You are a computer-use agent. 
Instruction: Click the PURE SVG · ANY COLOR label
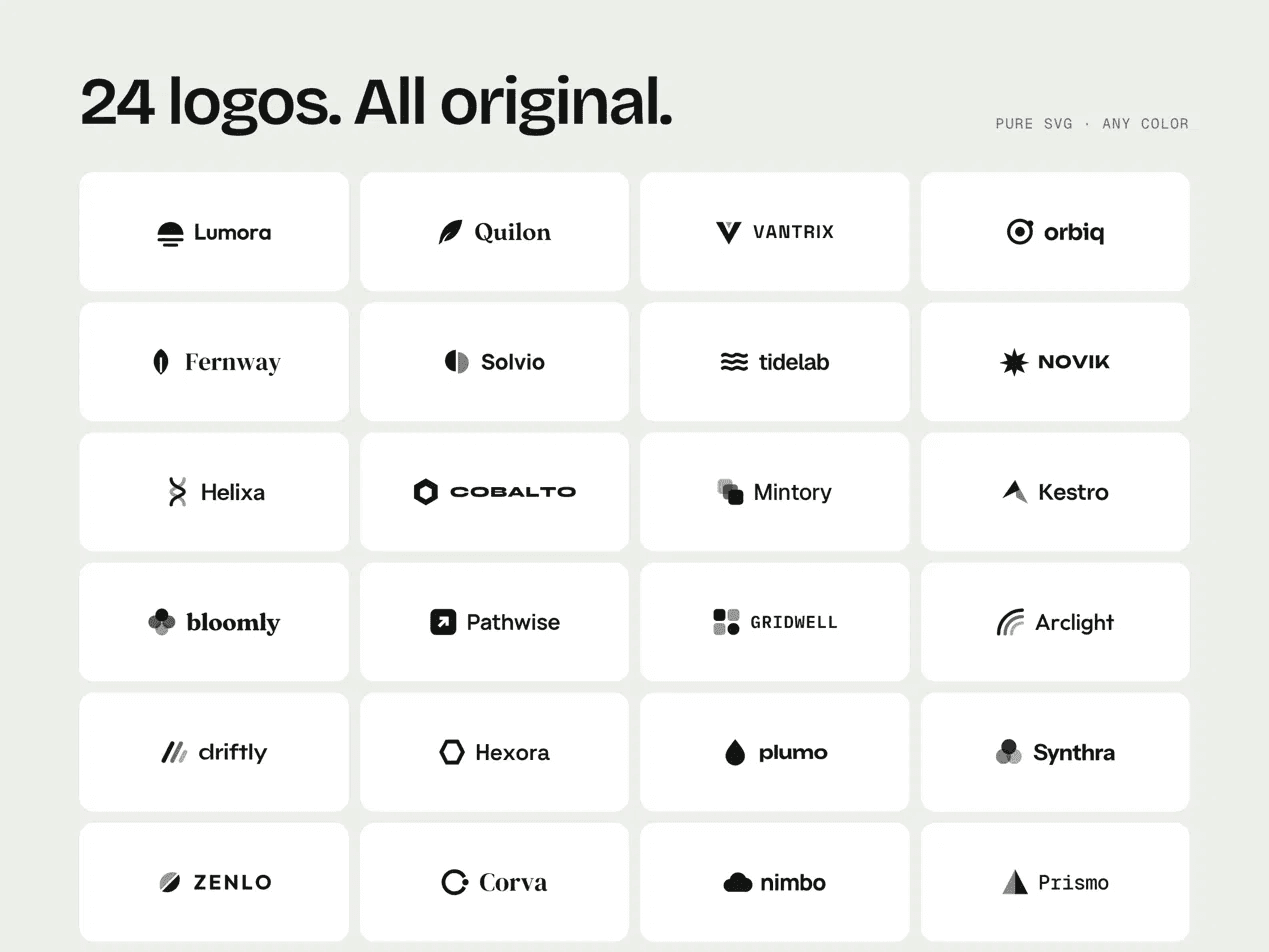(1092, 124)
